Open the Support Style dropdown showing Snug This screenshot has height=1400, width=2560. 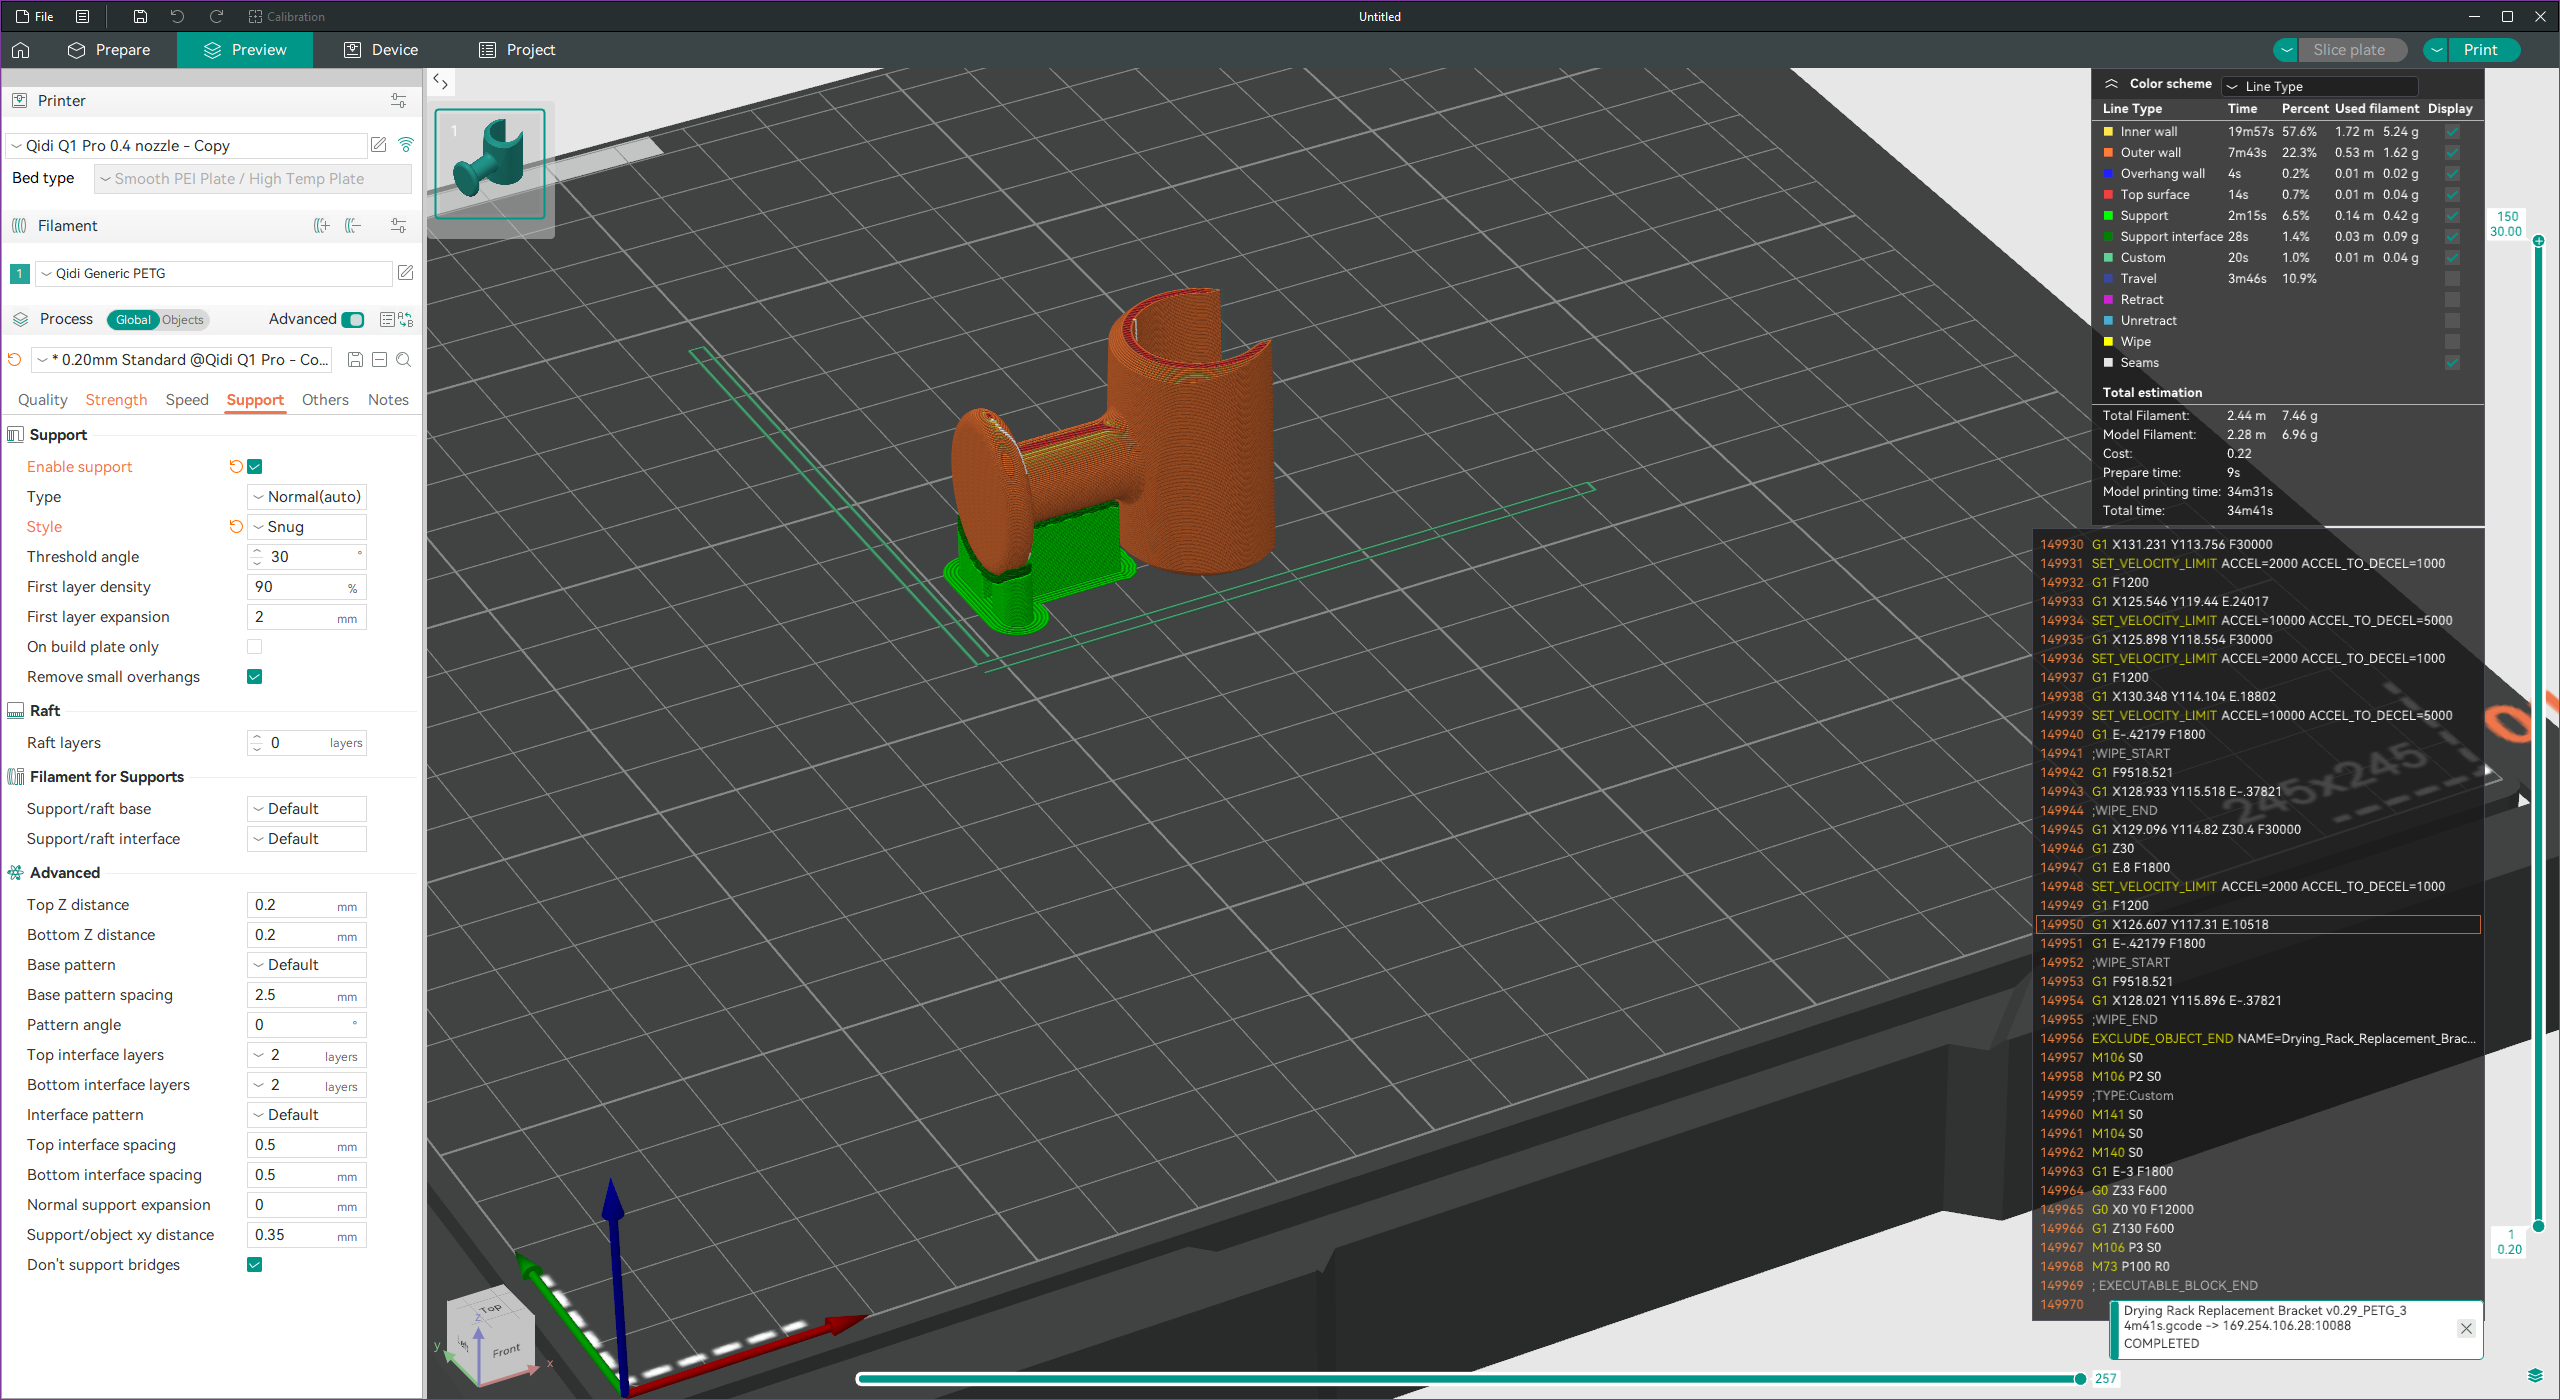pyautogui.click(x=306, y=526)
